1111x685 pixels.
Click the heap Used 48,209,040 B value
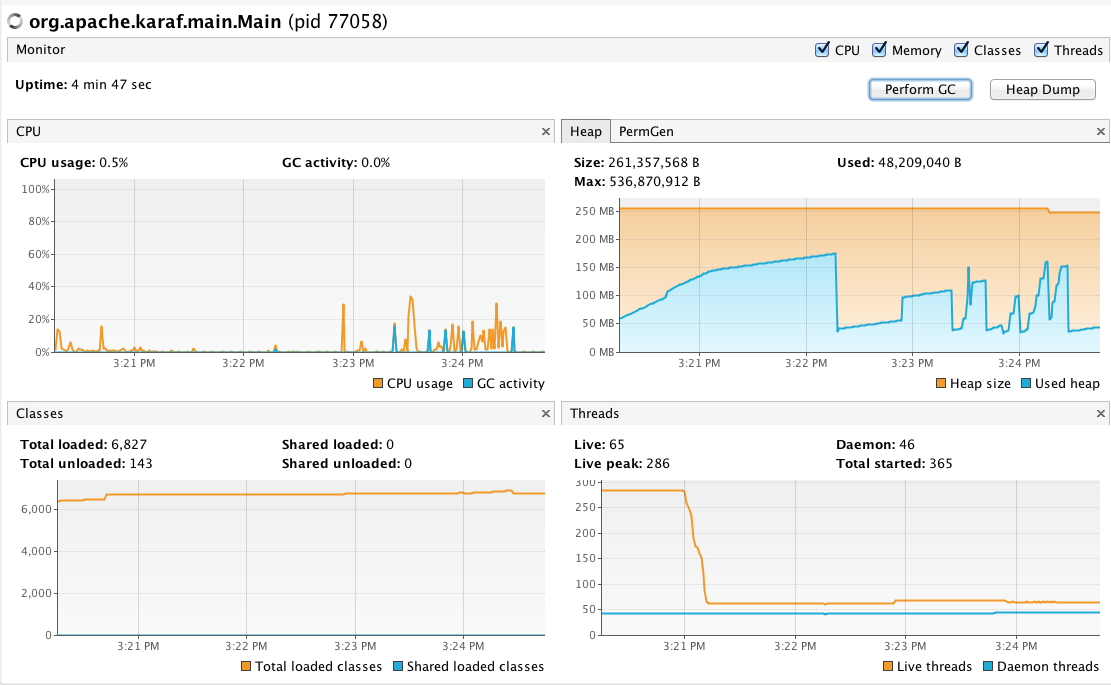pos(920,162)
